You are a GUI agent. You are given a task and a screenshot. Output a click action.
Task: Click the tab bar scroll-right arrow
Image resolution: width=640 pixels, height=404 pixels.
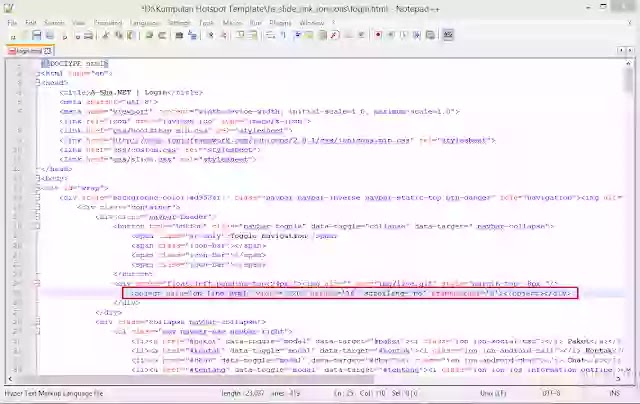(630, 50)
